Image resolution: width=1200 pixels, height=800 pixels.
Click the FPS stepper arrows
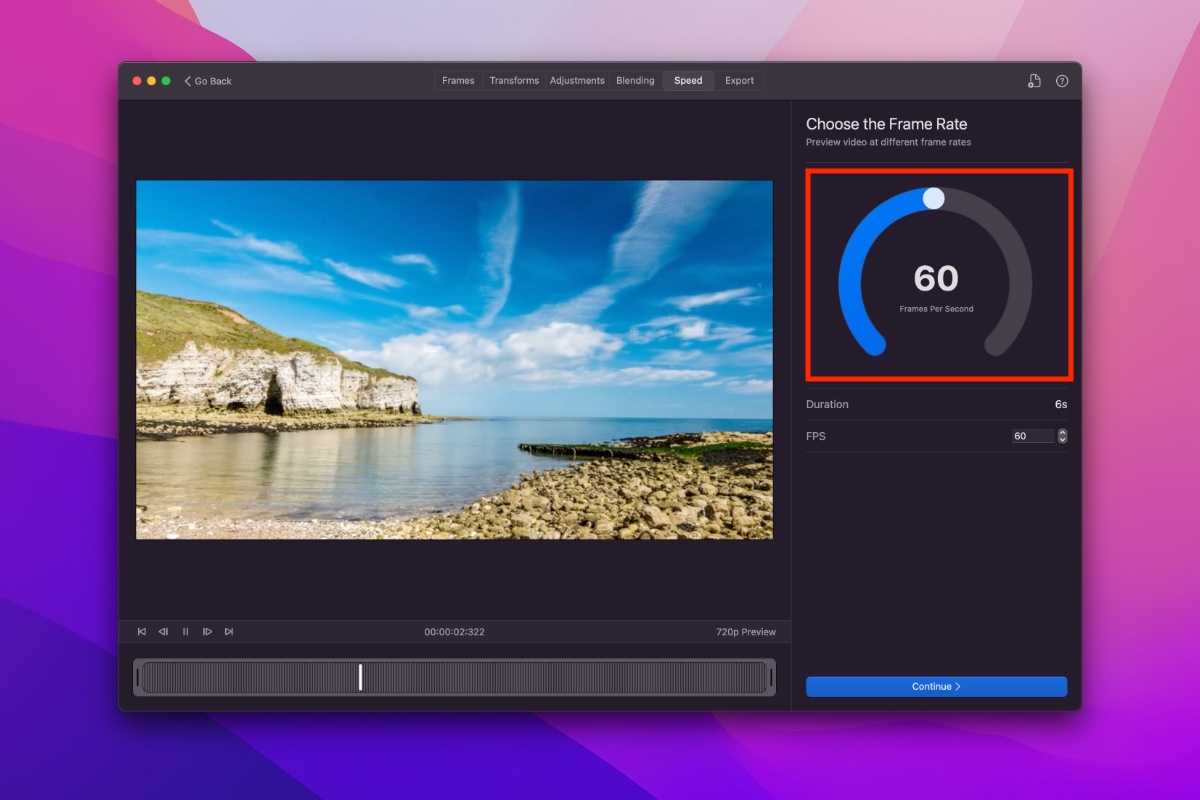1062,436
